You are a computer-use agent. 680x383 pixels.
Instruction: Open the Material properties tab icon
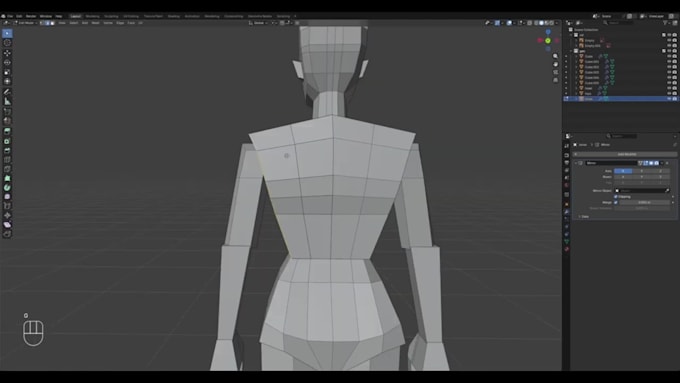coord(566,249)
